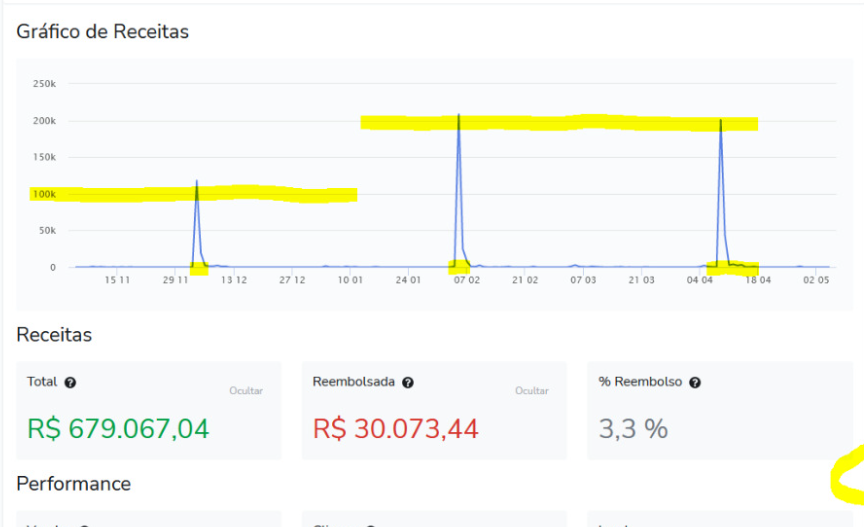Click the help icon beside Total

[x=70, y=383]
